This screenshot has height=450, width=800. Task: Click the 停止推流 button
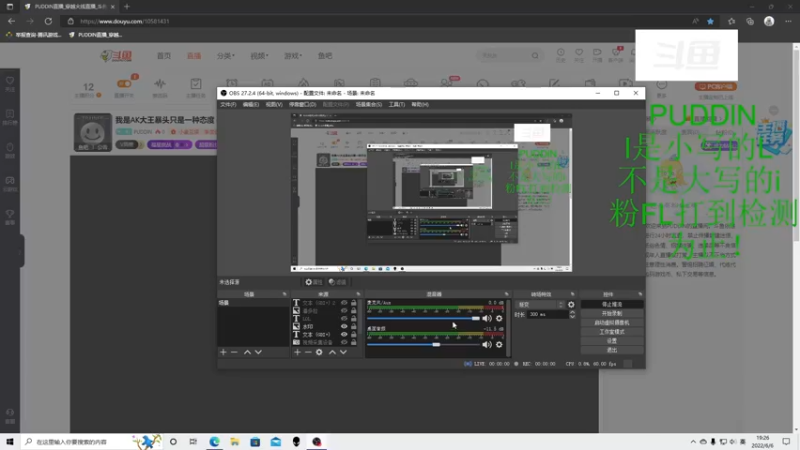[612, 304]
